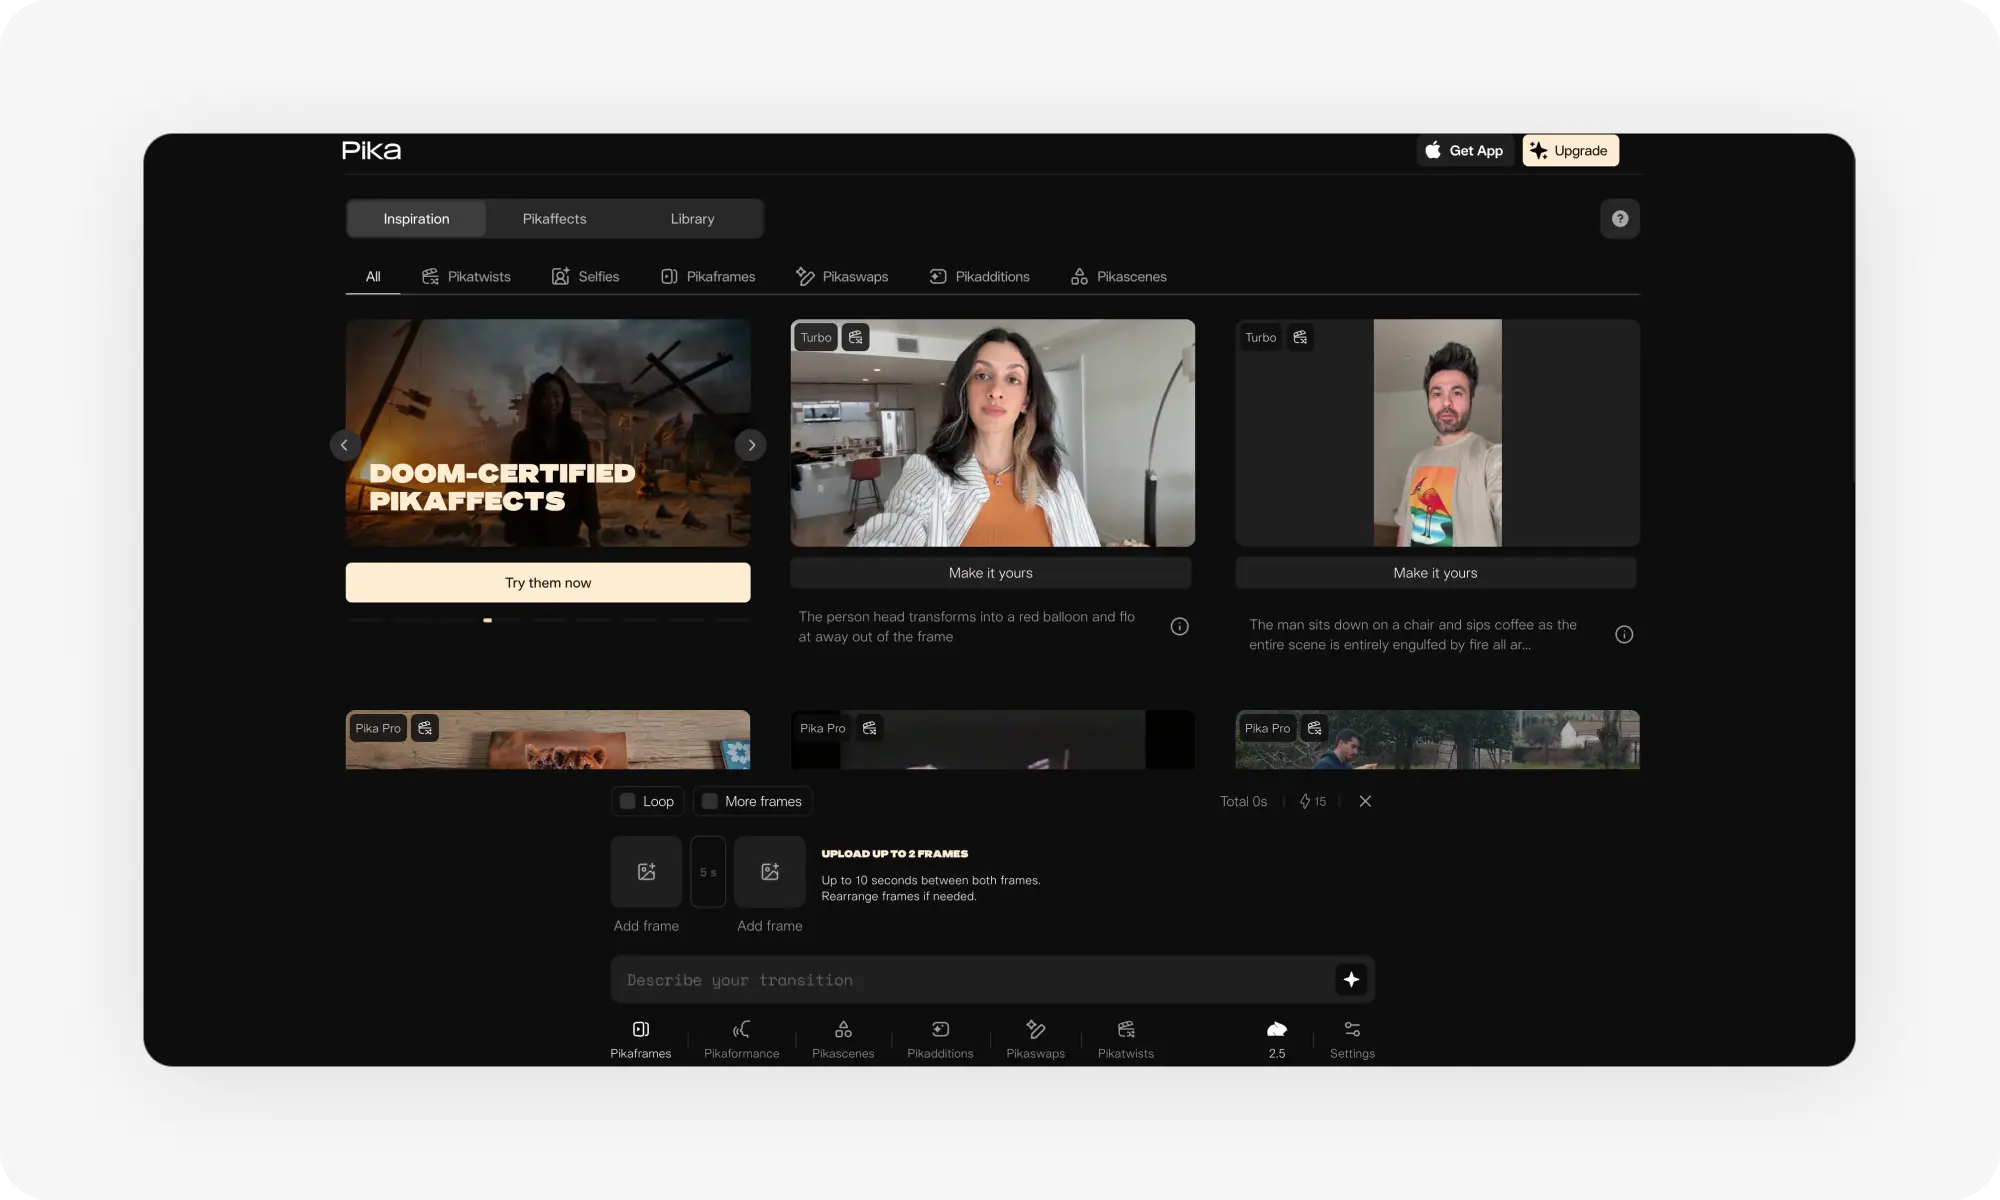The width and height of the screenshot is (2000, 1200).
Task: Filter inspiration by Selfies
Action: (586, 277)
